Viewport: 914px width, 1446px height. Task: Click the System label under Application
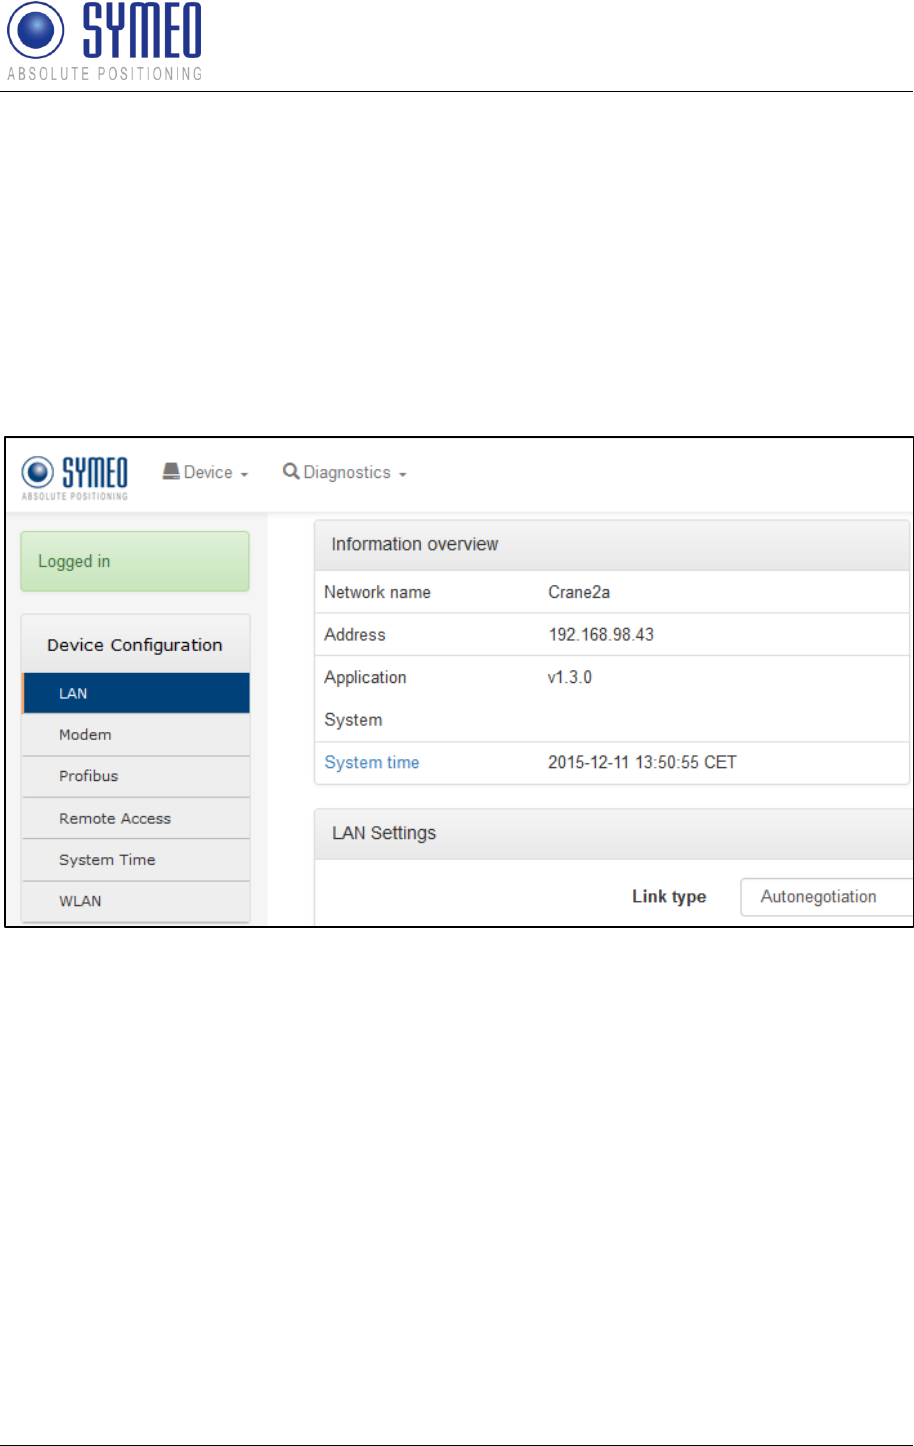pyautogui.click(x=353, y=720)
